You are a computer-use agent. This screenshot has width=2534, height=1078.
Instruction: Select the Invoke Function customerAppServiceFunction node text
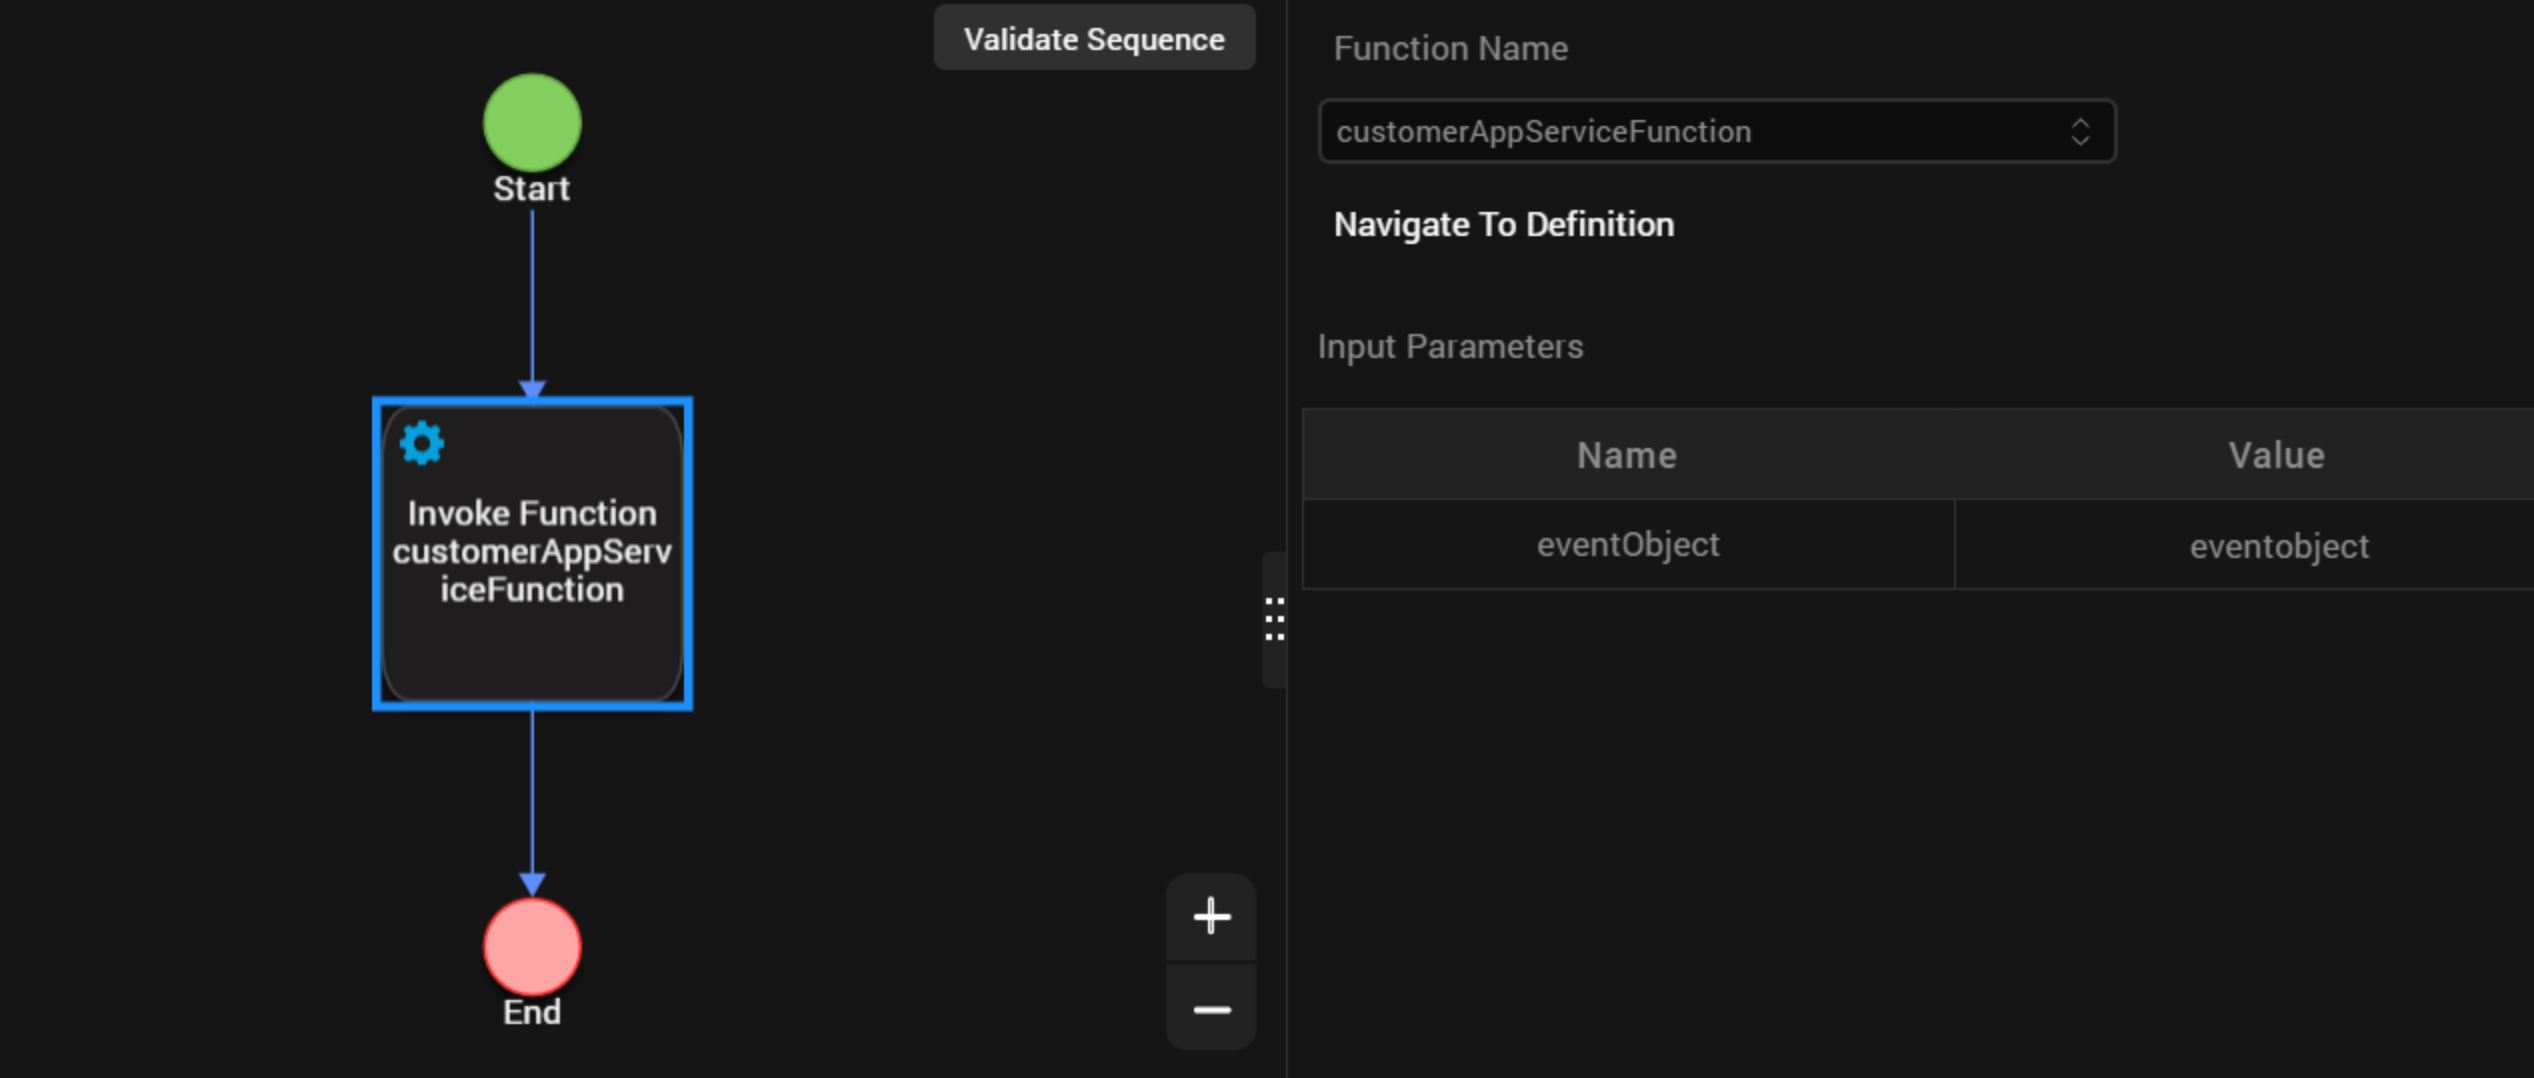point(532,552)
